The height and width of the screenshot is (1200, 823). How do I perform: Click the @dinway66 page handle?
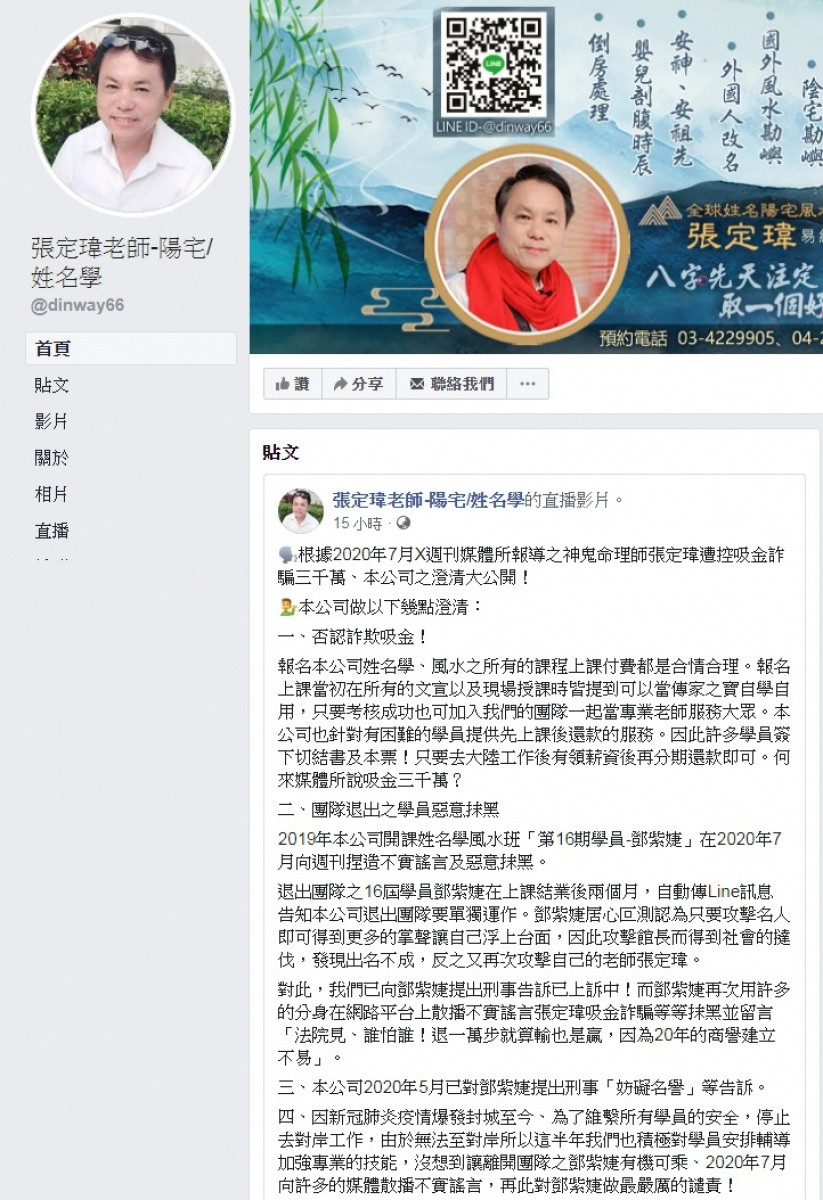(x=78, y=304)
